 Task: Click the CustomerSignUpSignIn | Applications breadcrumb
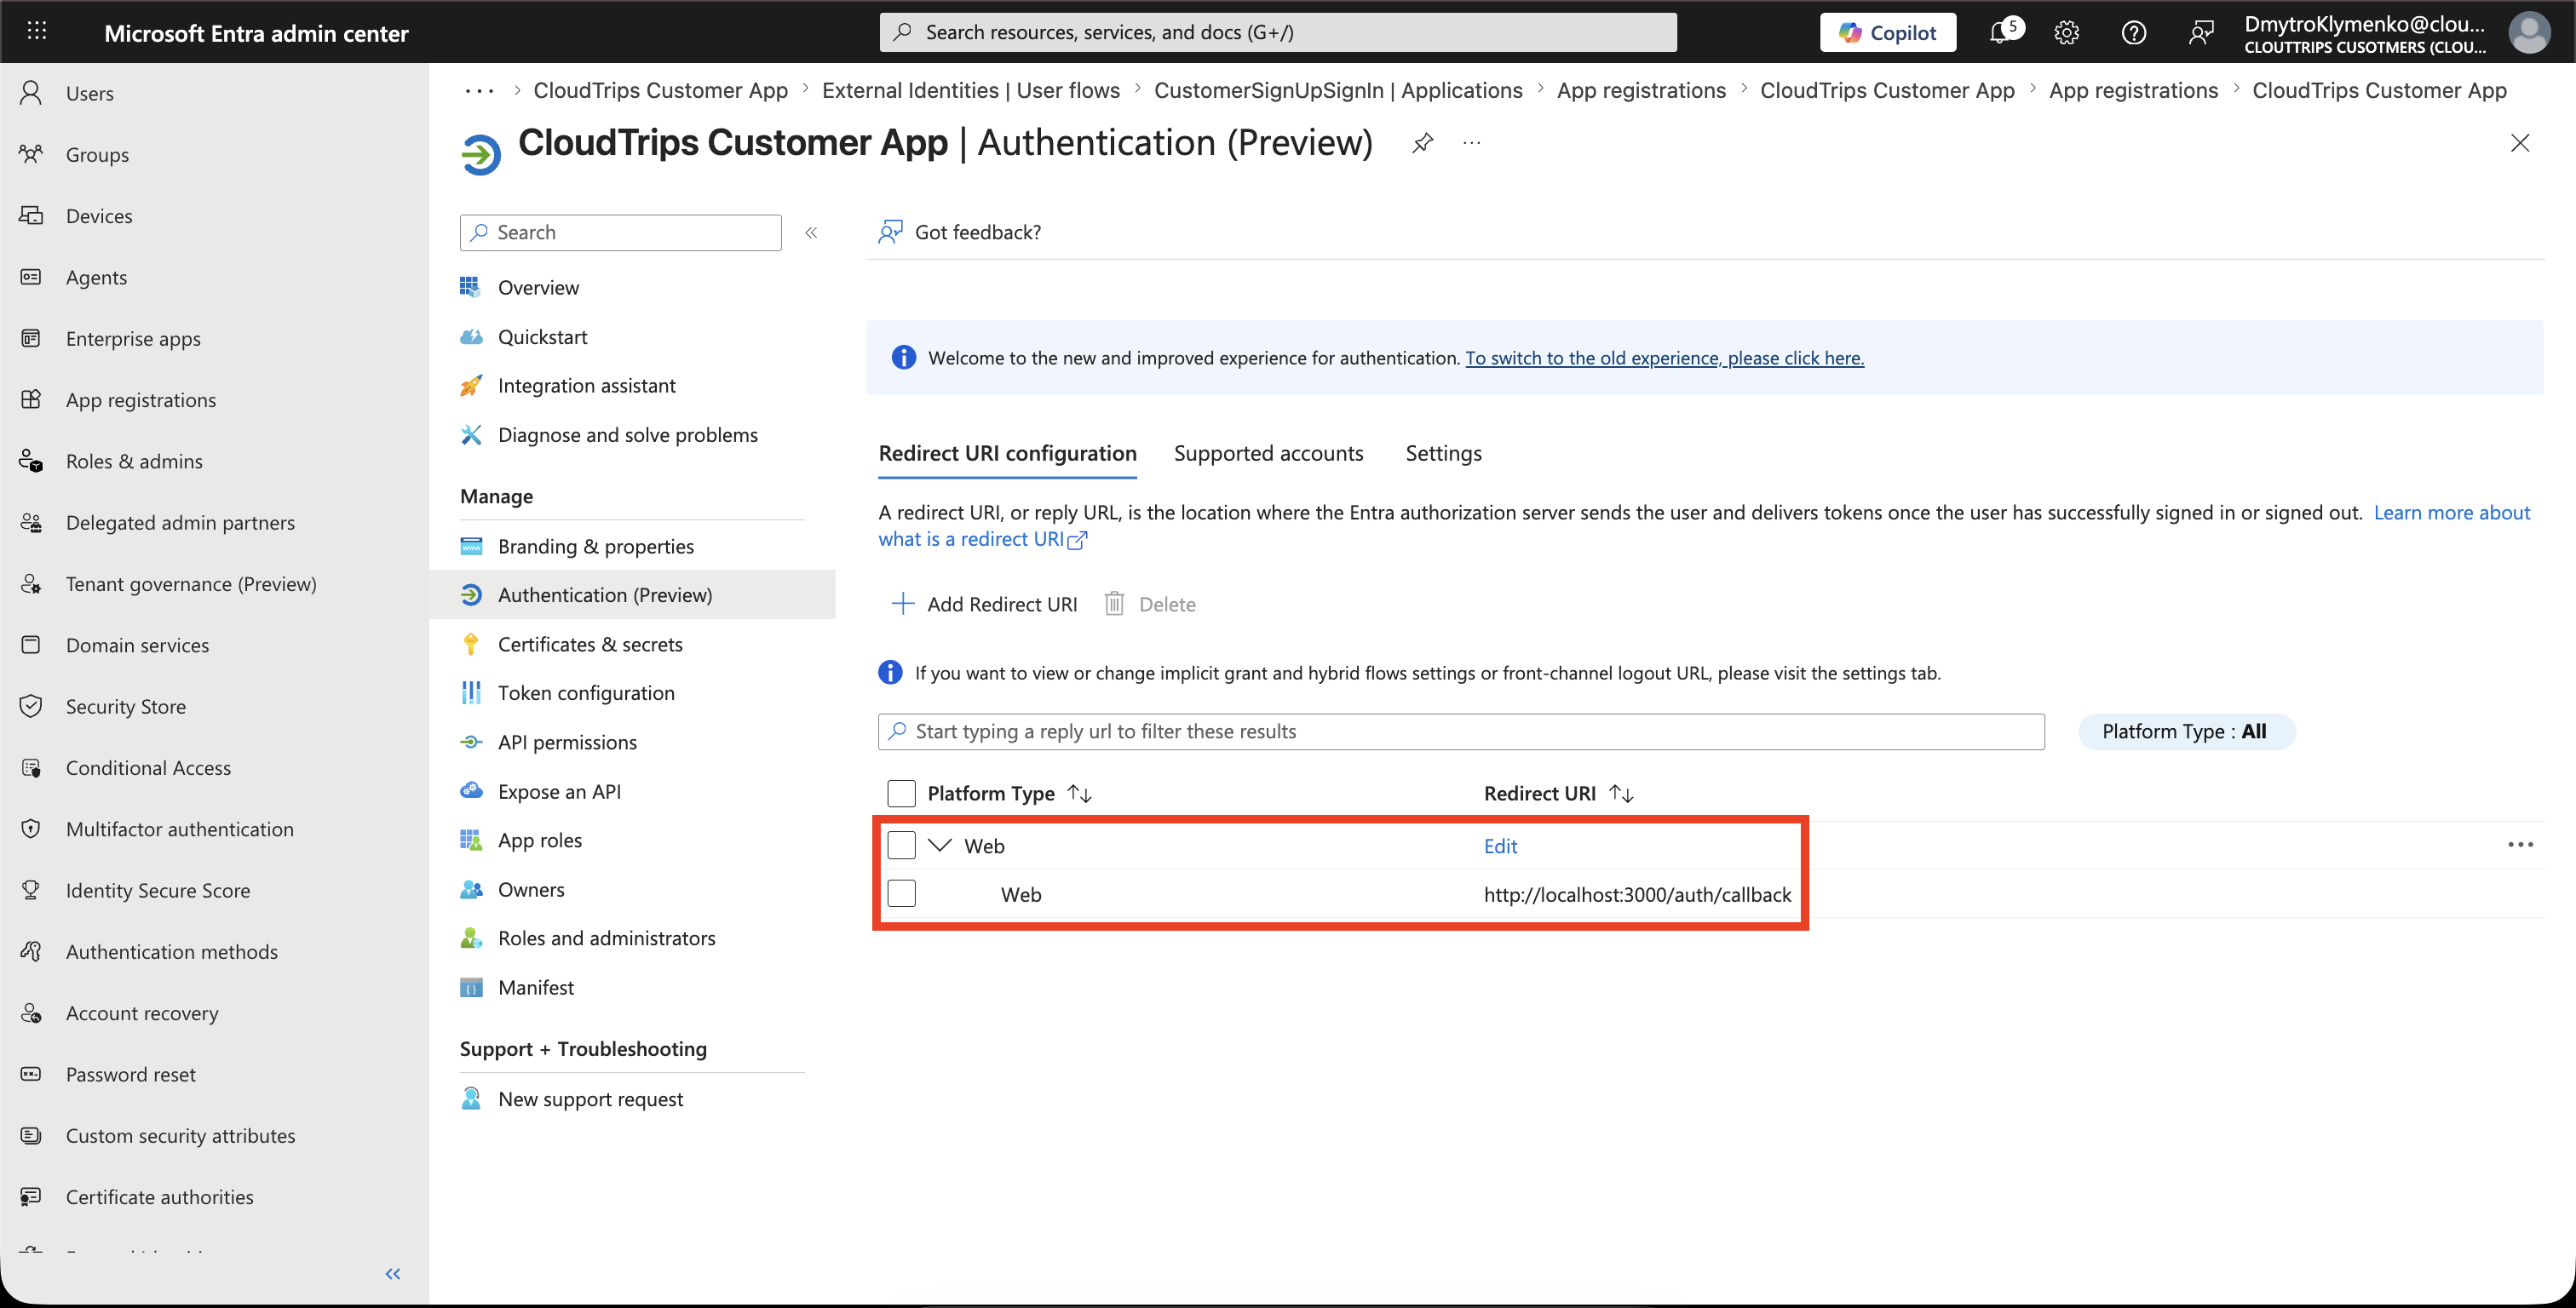tap(1338, 90)
